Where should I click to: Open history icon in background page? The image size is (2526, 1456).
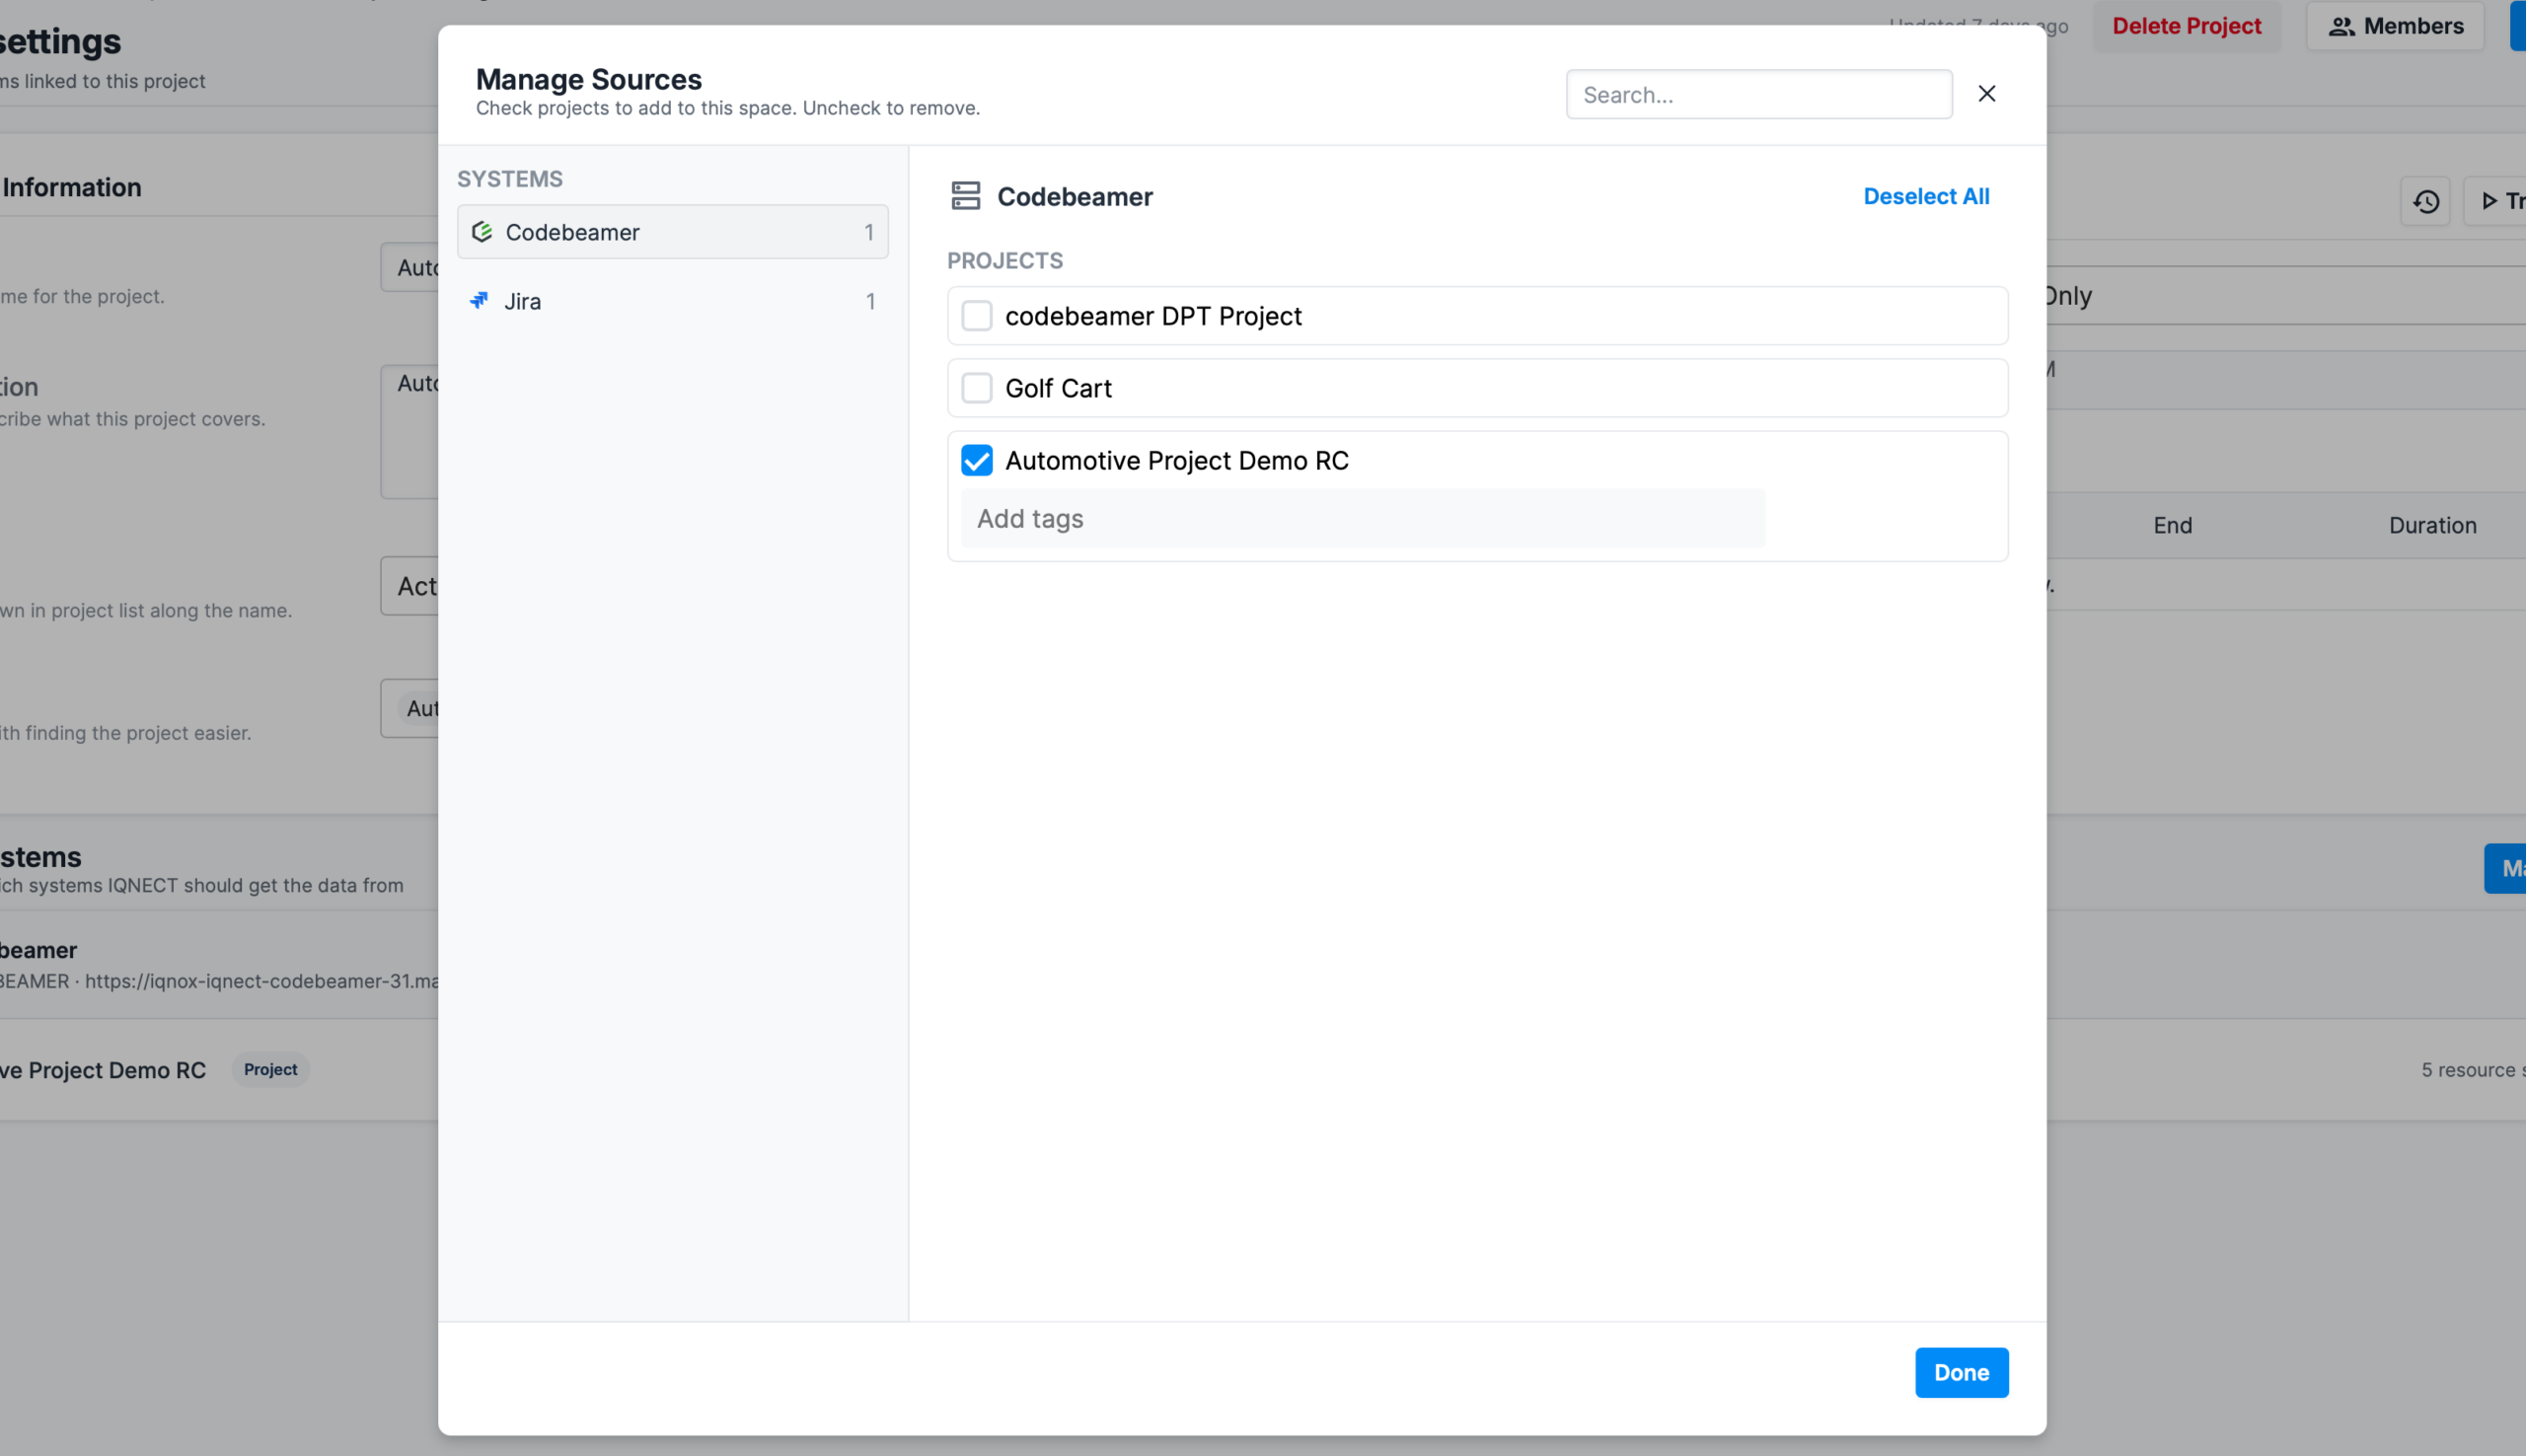(x=2425, y=202)
